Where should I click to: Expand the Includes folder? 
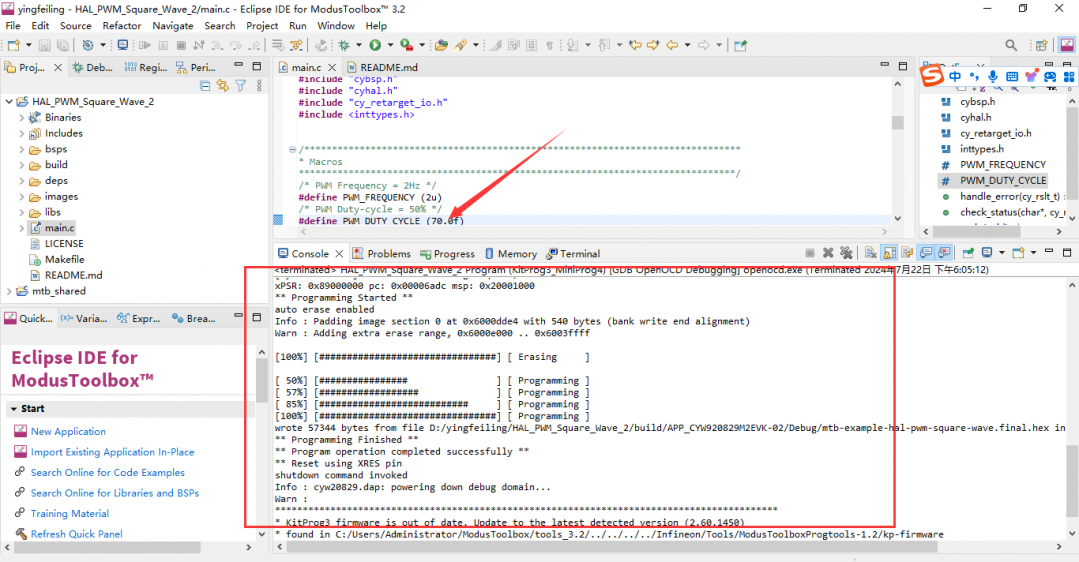21,133
